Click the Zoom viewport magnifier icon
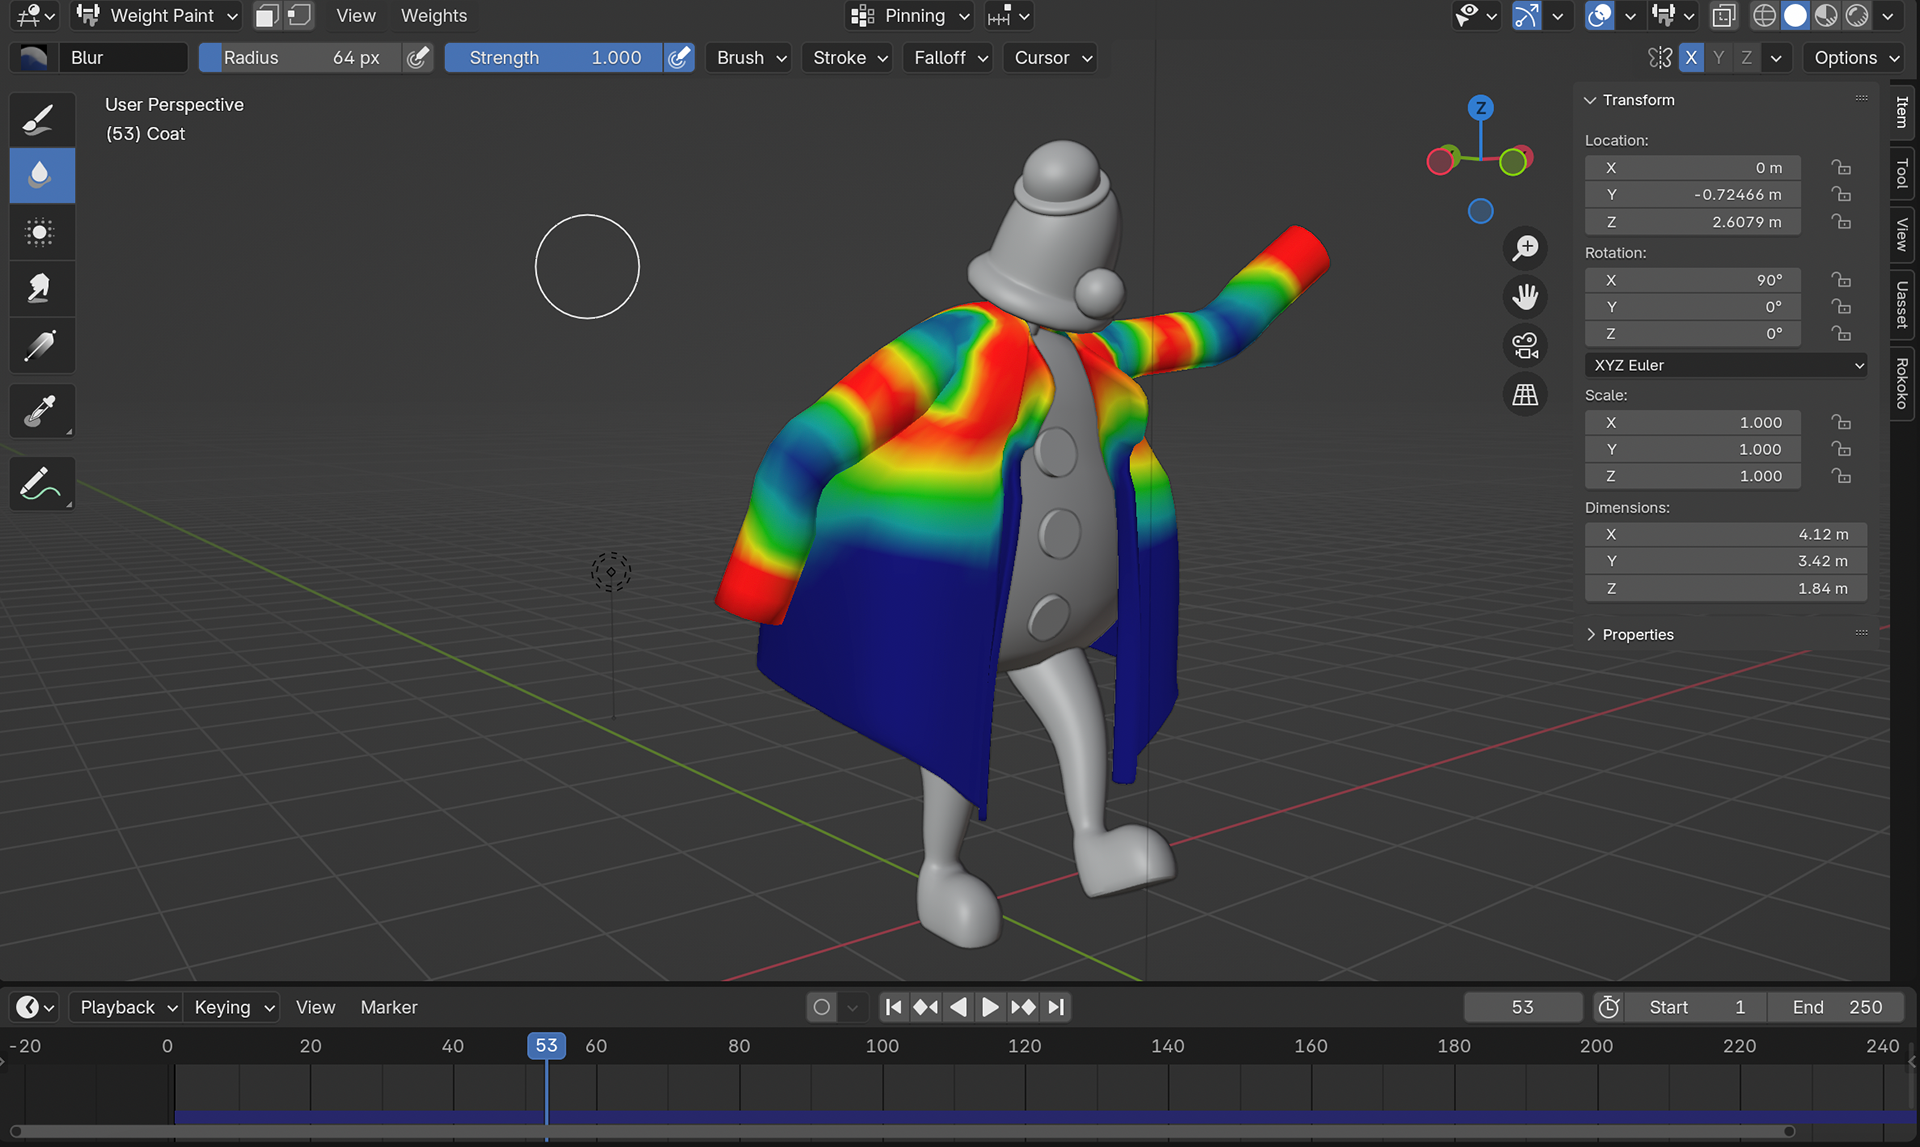The image size is (1920, 1147). (1525, 248)
